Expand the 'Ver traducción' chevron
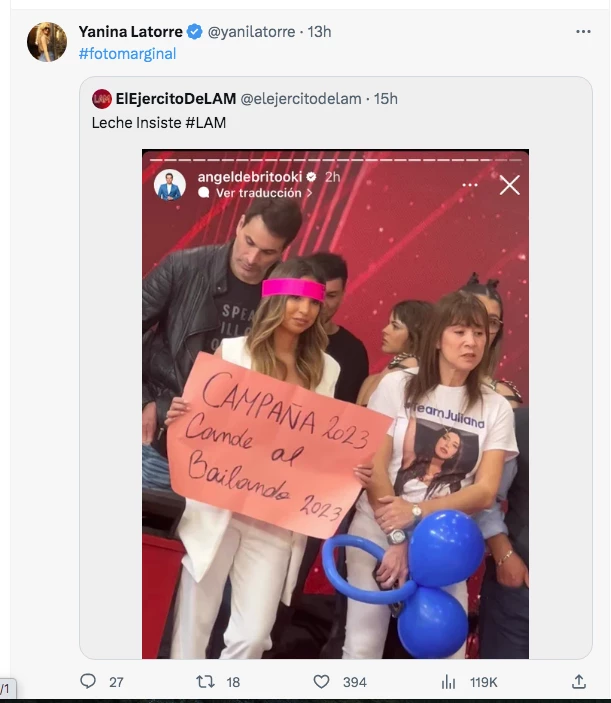611x703 pixels. (x=309, y=193)
